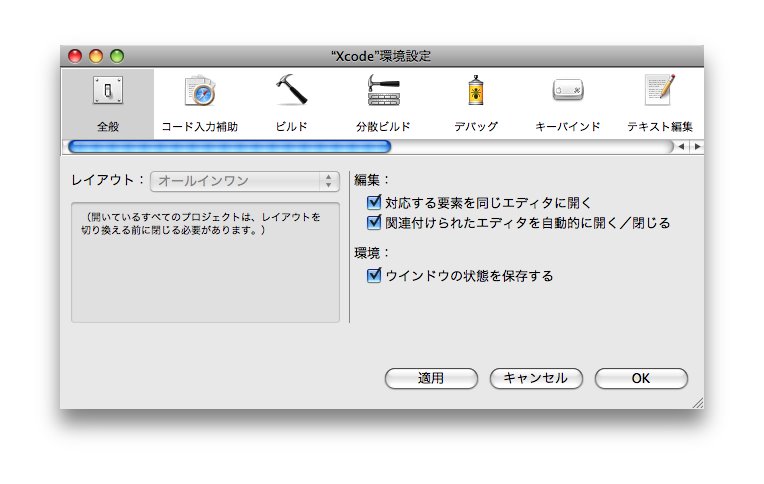Screen dimensions: 764x484
Task: Click the toolbar scroll right arrow
Action: (x=697, y=146)
